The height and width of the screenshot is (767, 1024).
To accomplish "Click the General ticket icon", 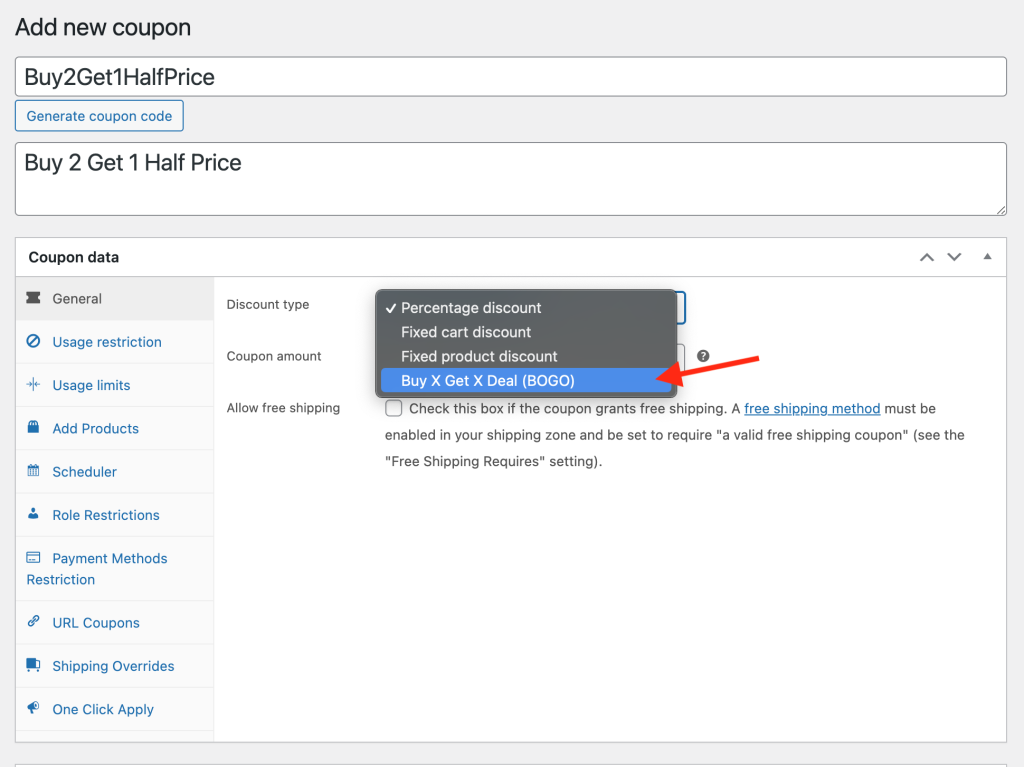I will click(33, 298).
